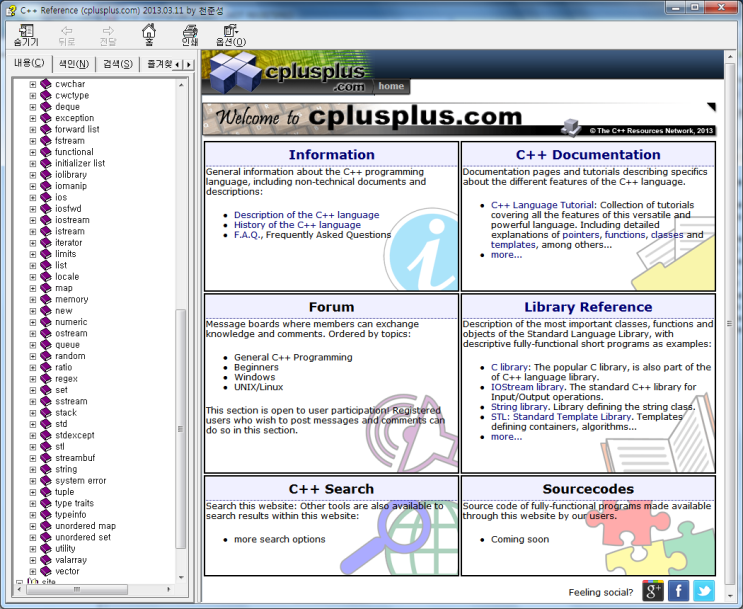Click the tab strip right scroll arrow
This screenshot has width=743, height=609.
pyautogui.click(x=189, y=64)
